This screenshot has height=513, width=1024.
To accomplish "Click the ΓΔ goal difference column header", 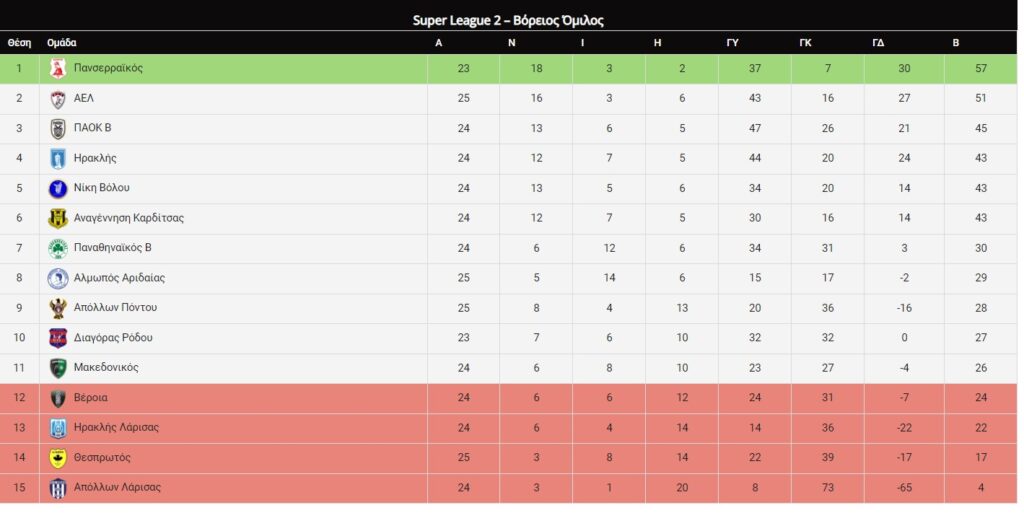I will click(878, 43).
